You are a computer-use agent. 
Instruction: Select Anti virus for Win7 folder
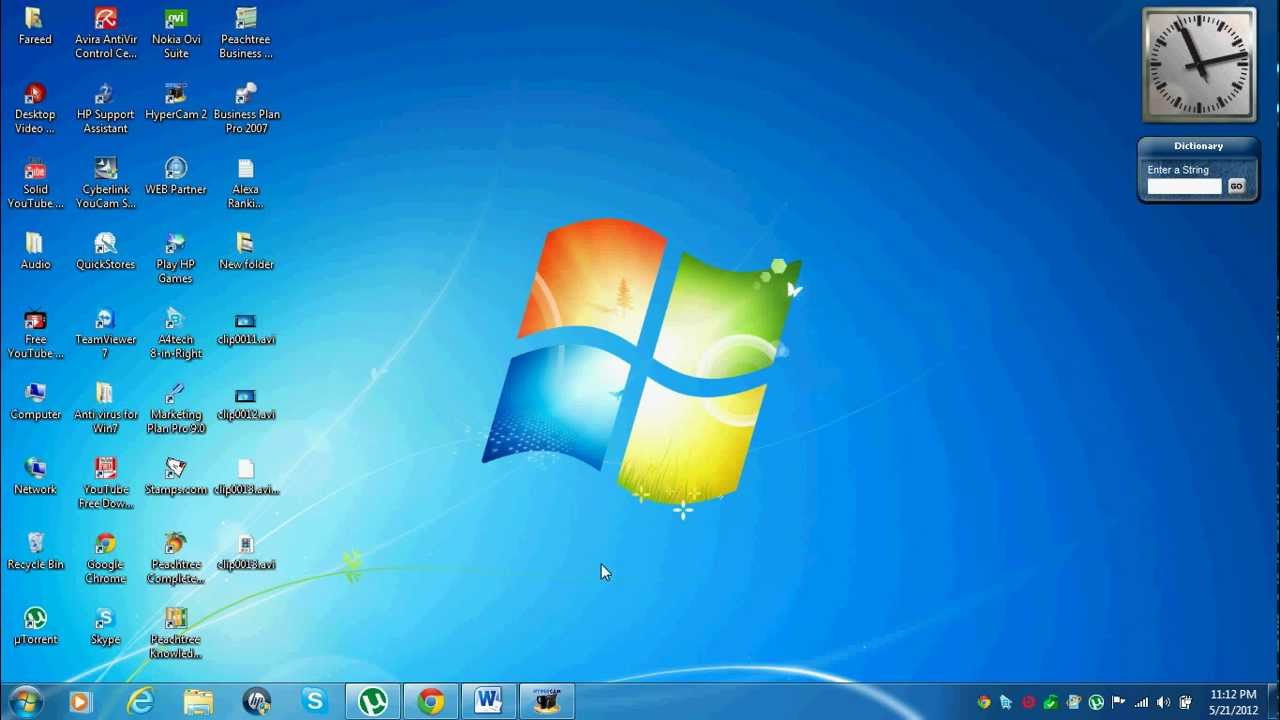click(x=105, y=409)
